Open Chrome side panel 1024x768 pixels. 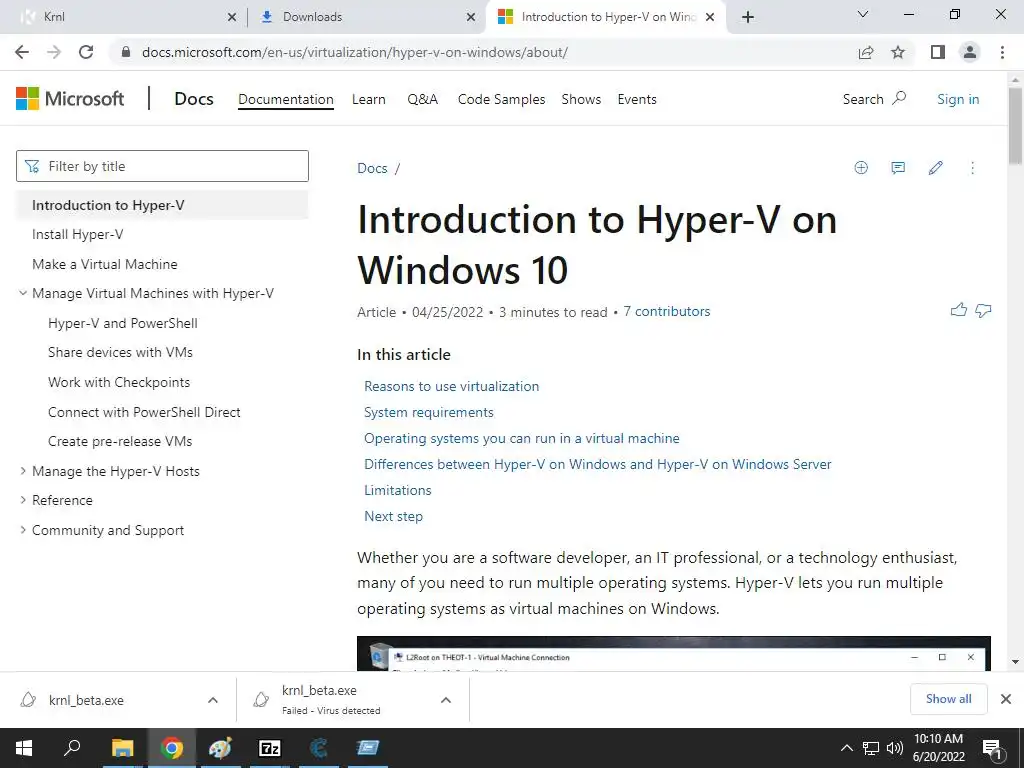(x=938, y=52)
